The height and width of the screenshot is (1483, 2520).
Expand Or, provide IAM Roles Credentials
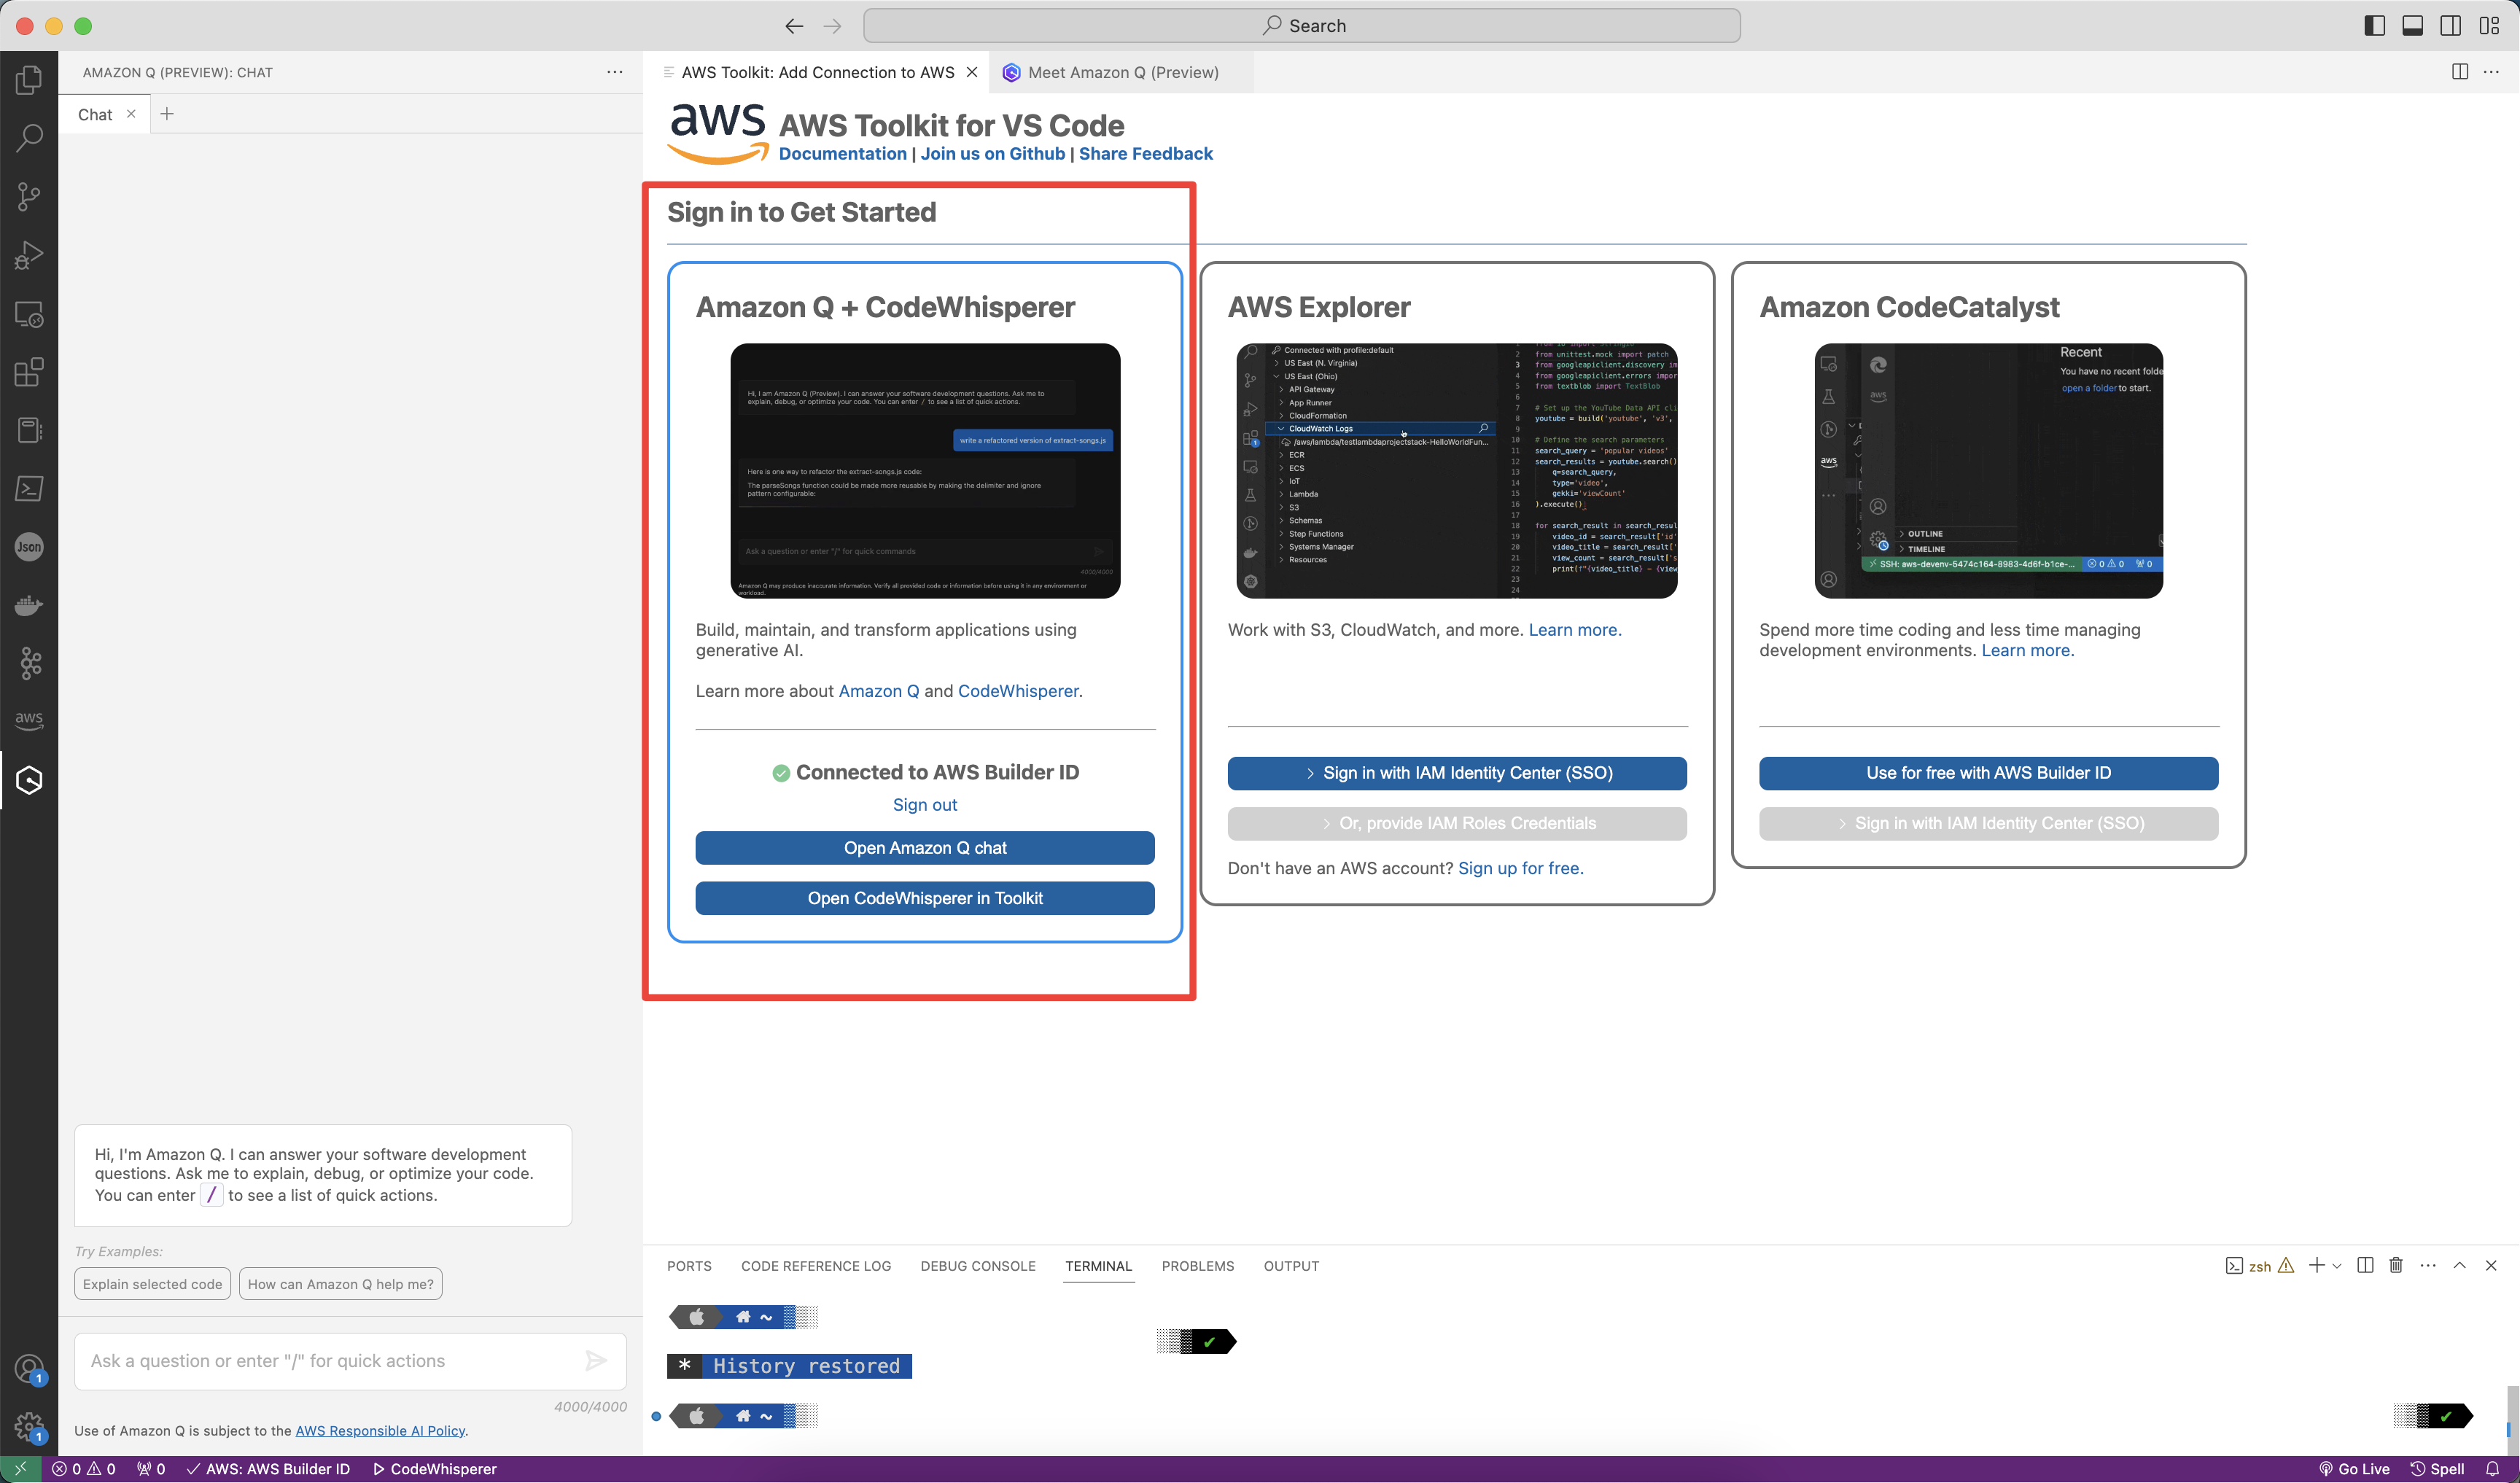point(1457,823)
